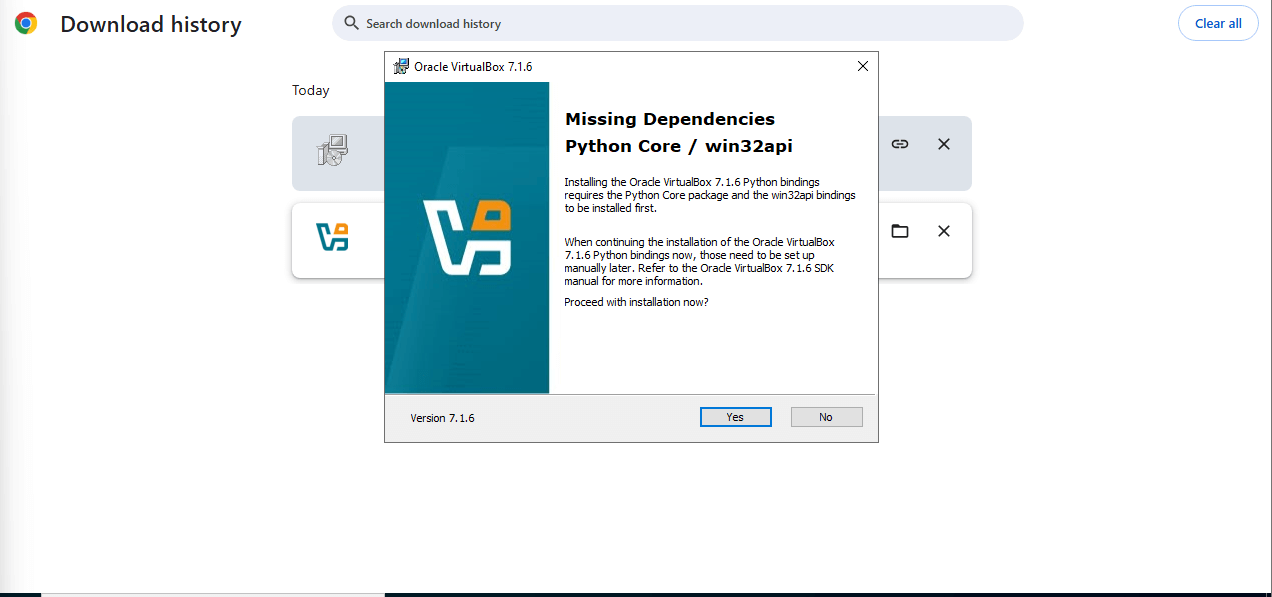Remove the first download item from list

point(943,144)
